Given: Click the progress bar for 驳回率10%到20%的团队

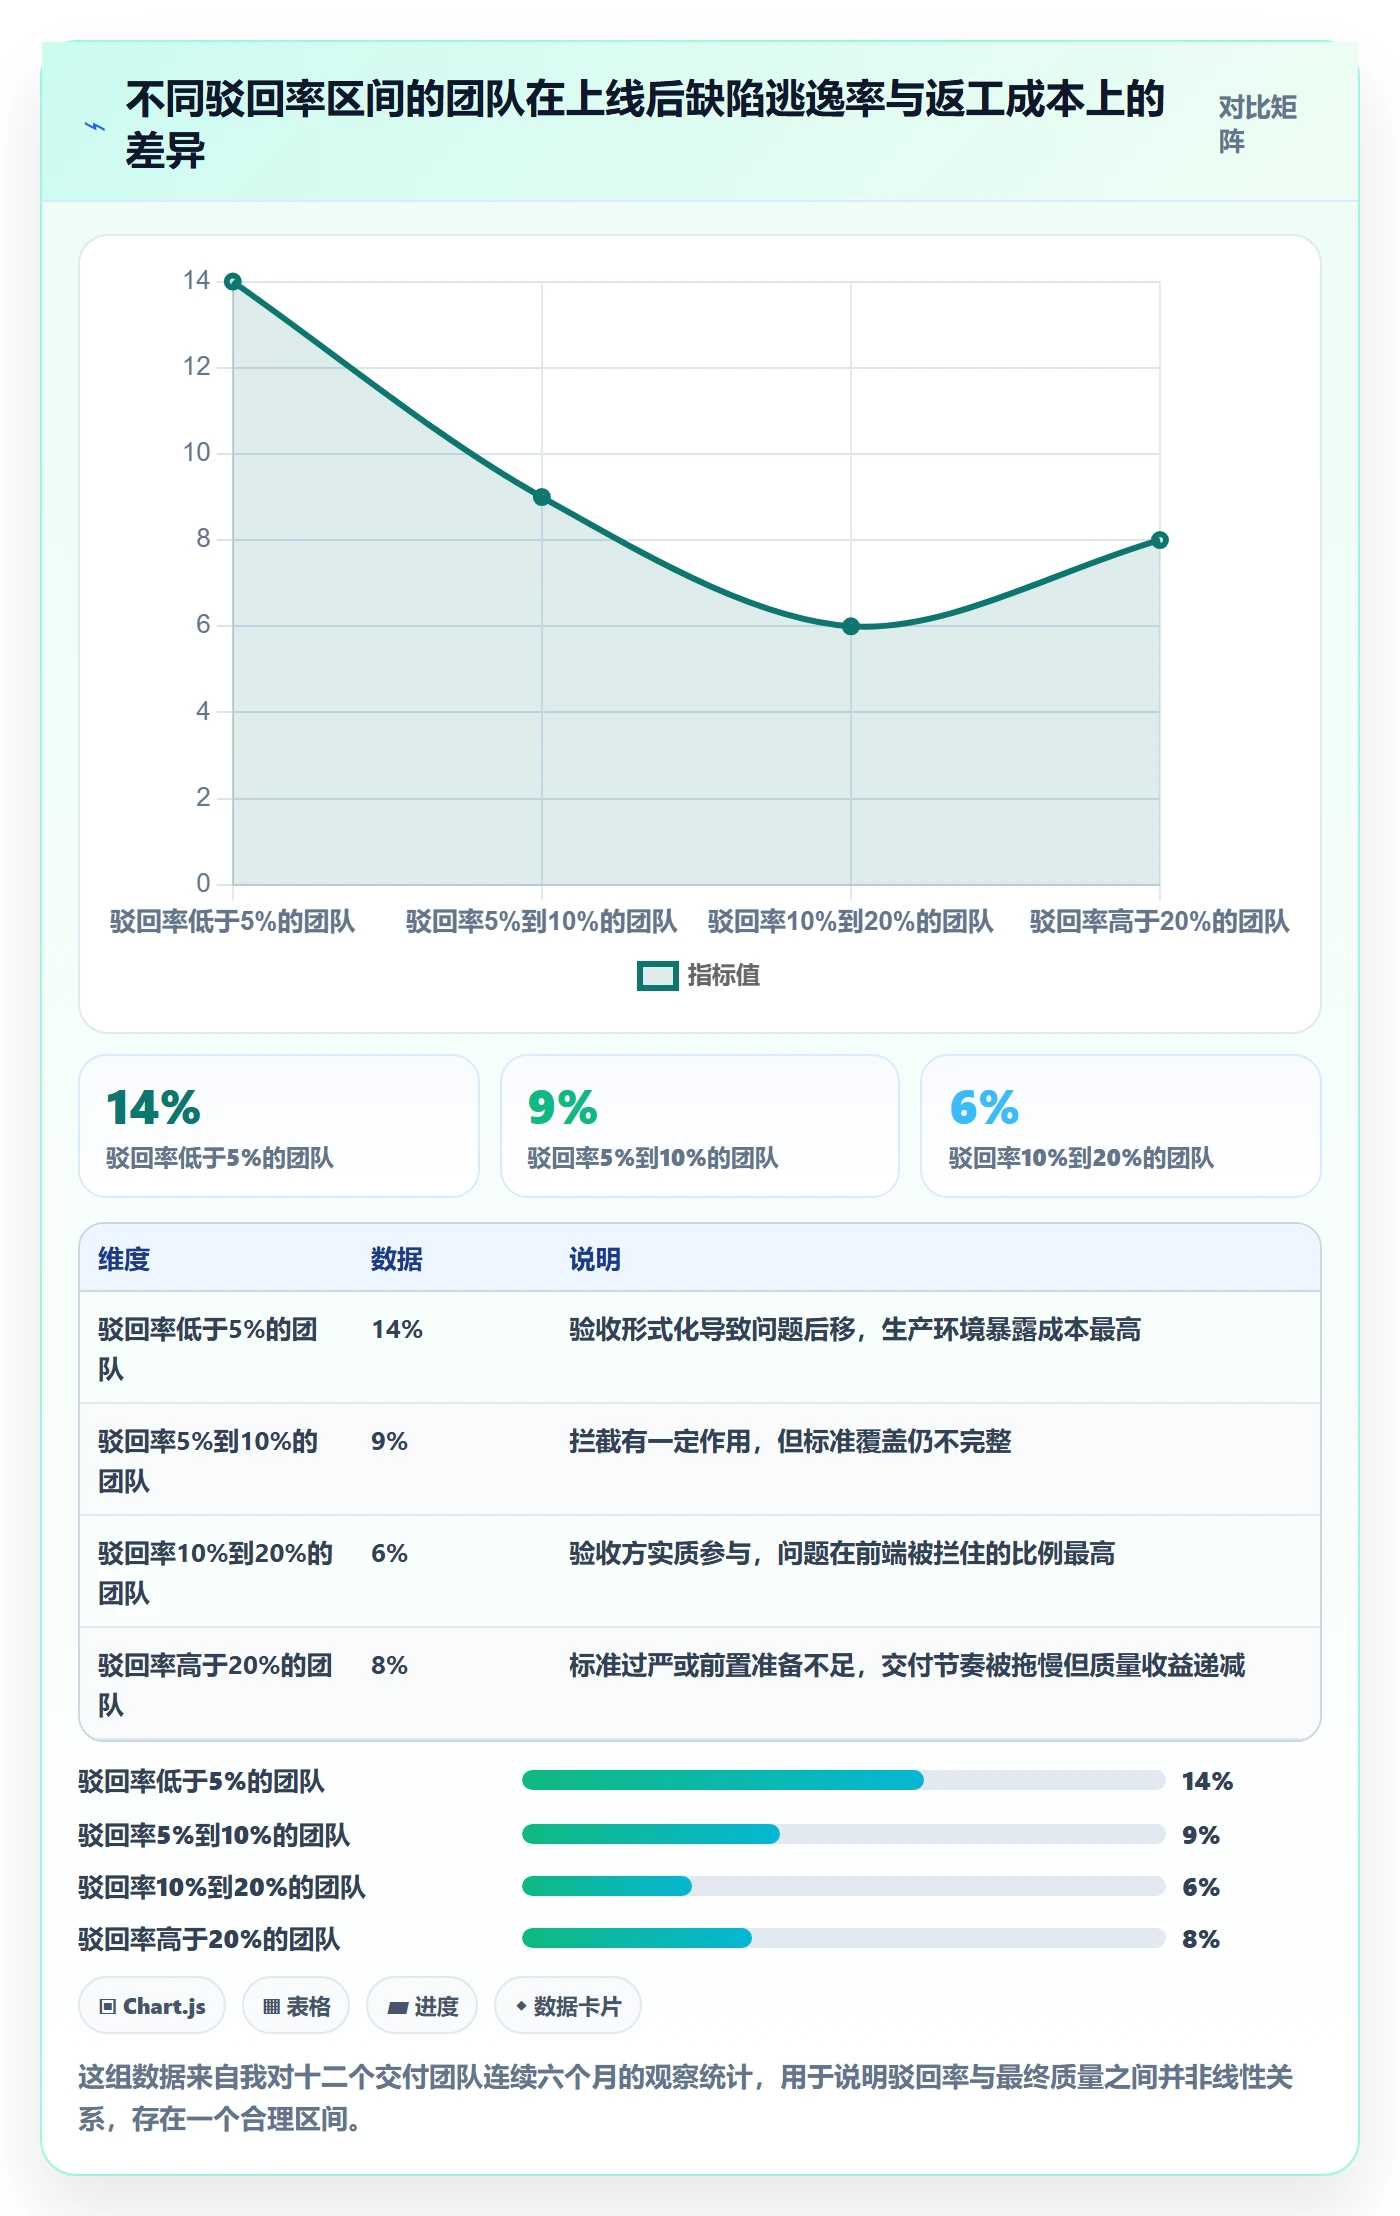Looking at the screenshot, I should tap(843, 1886).
